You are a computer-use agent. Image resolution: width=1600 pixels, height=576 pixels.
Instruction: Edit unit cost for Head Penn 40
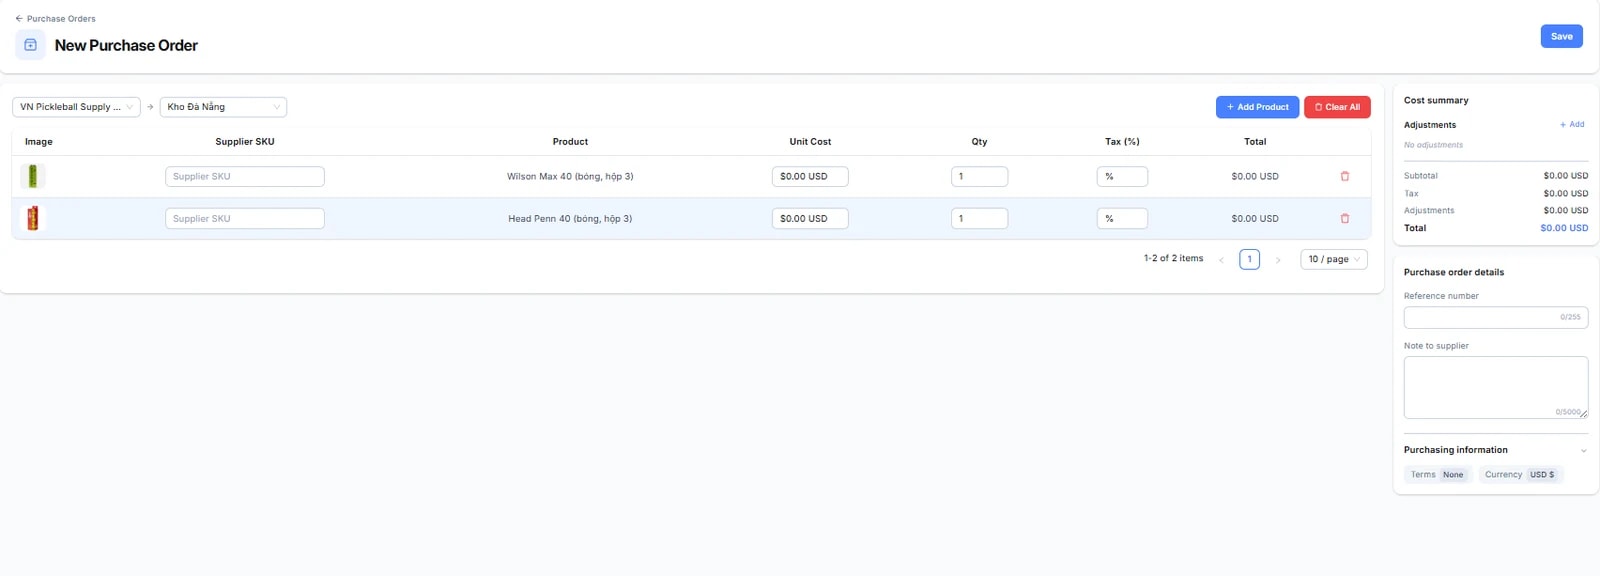pyautogui.click(x=810, y=218)
